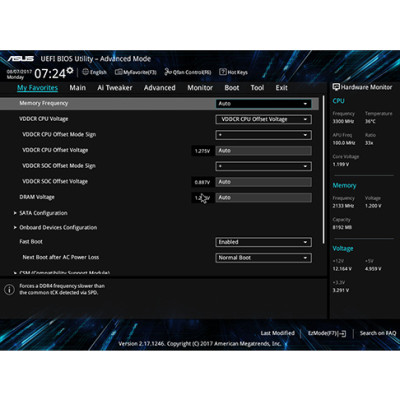This screenshot has width=400, height=400.
Task: Click the Voltage heading in Hardware Monitor
Action: coord(343,249)
